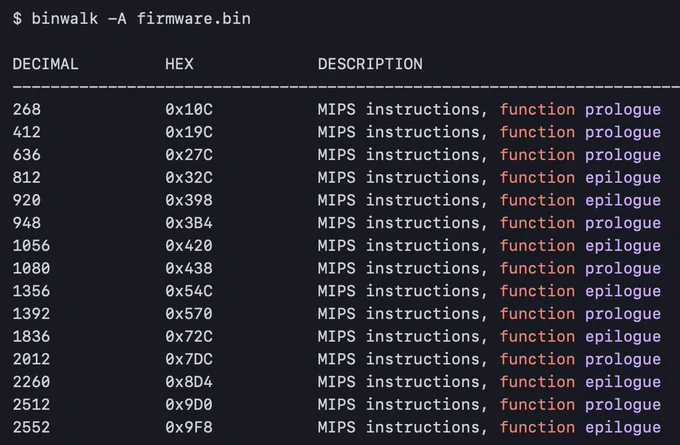The width and height of the screenshot is (680, 445).
Task: Click decimal offset 2512
Action: point(31,404)
